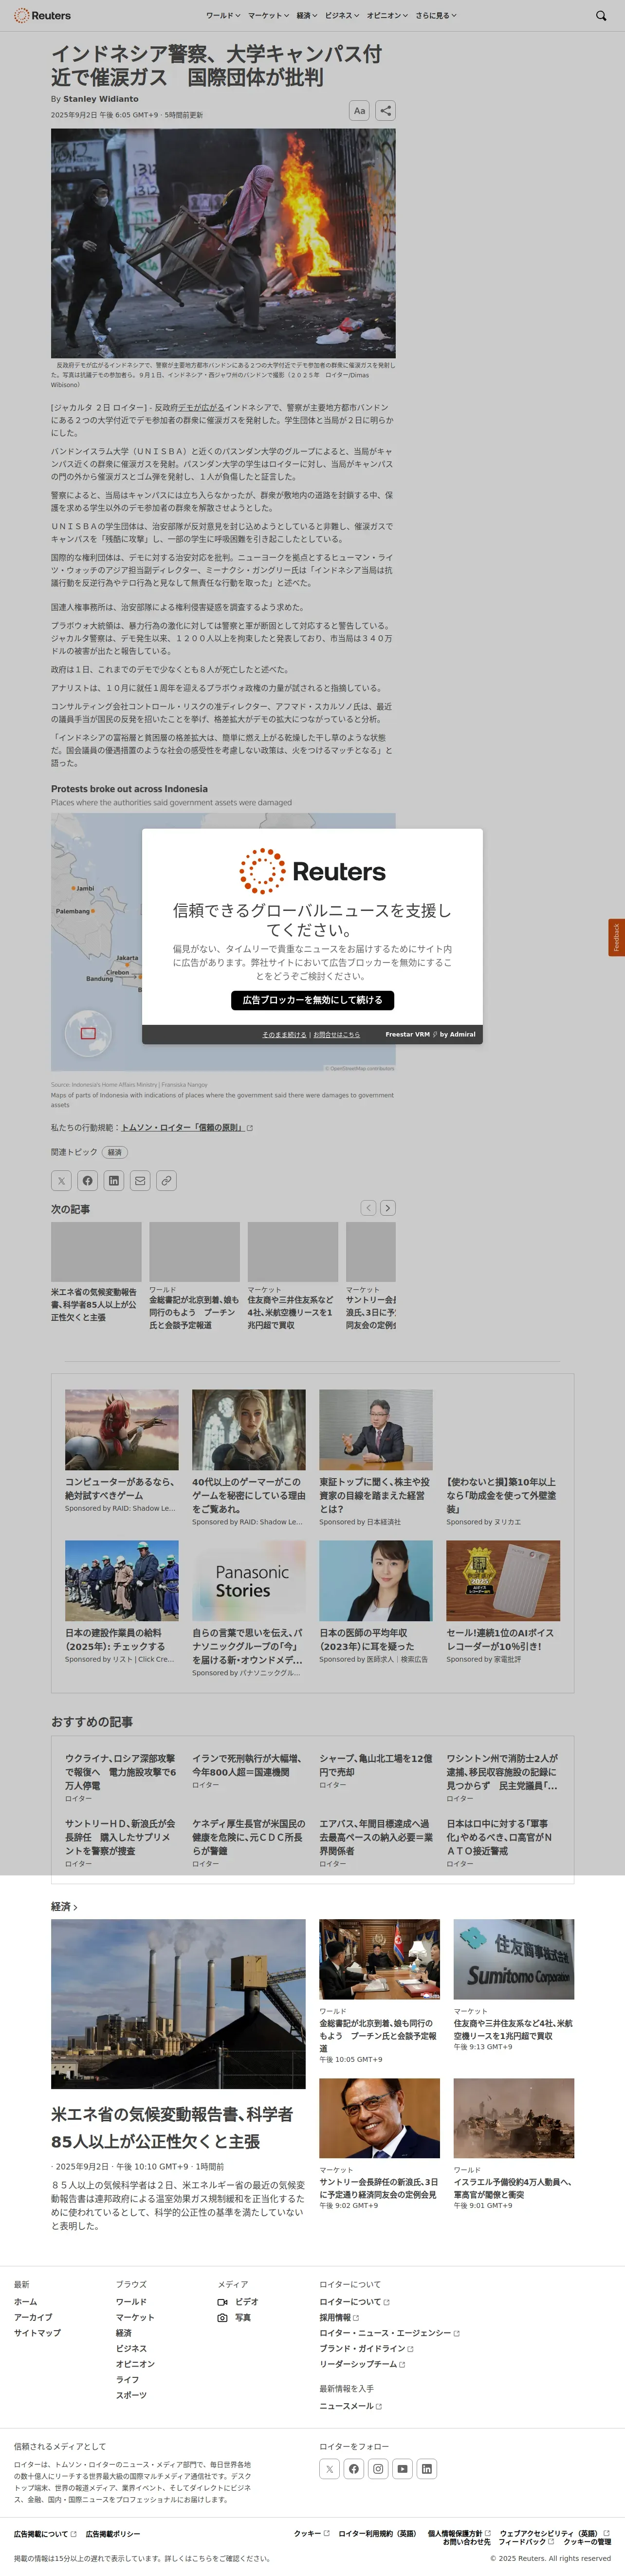Expand the オピニオン menu in the header

(387, 16)
